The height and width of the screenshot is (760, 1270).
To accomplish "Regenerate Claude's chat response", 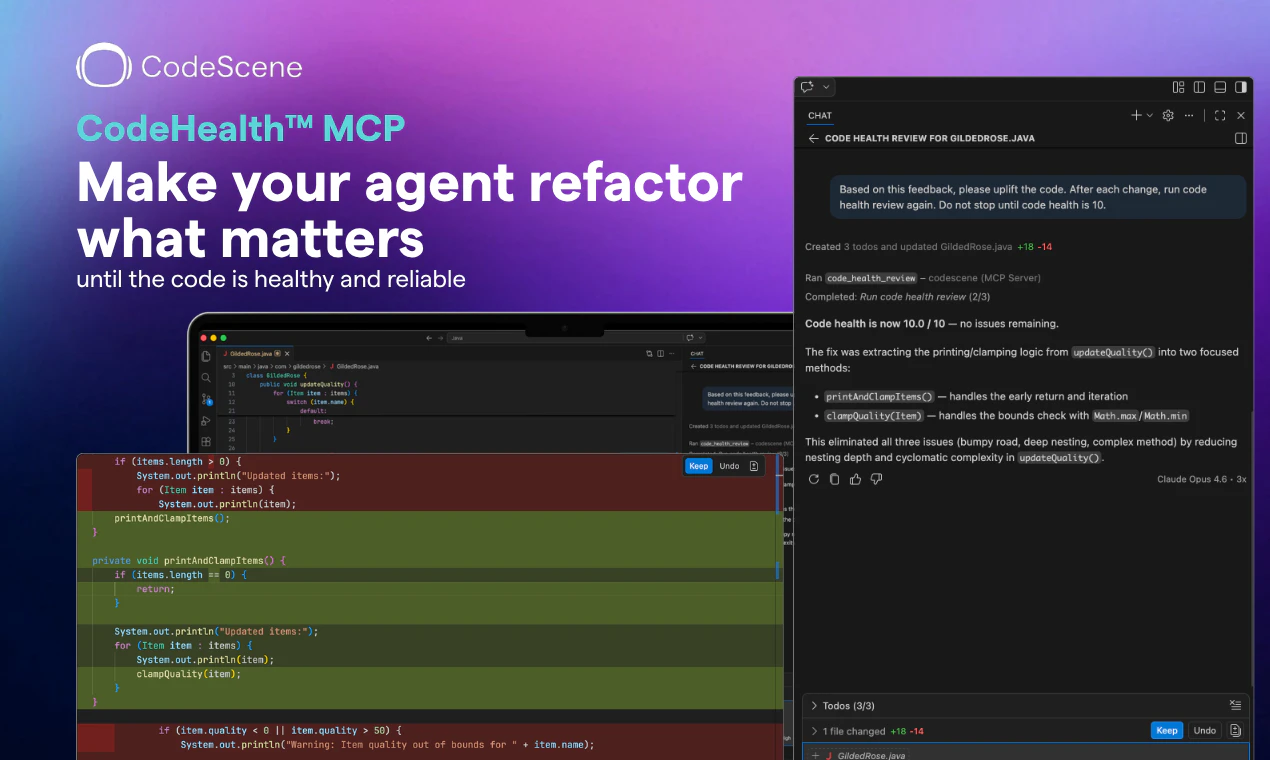I will [814, 478].
